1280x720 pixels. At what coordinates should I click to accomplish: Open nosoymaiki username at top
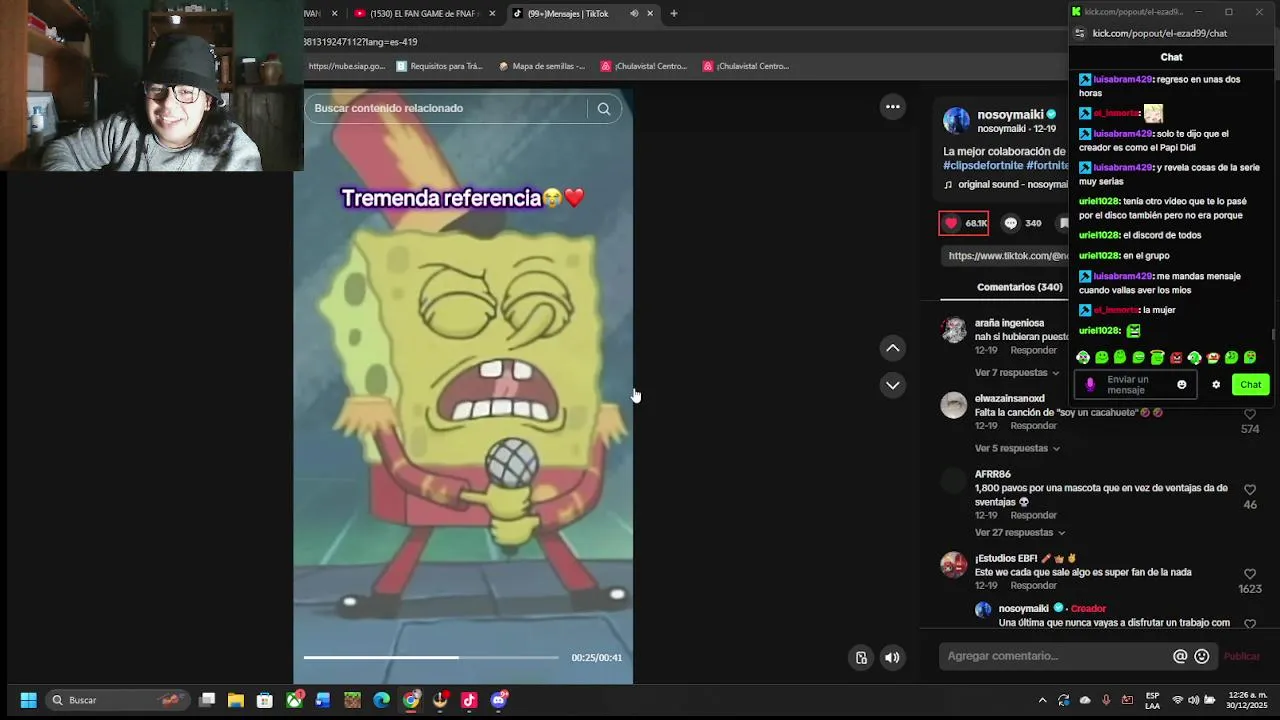1010,115
